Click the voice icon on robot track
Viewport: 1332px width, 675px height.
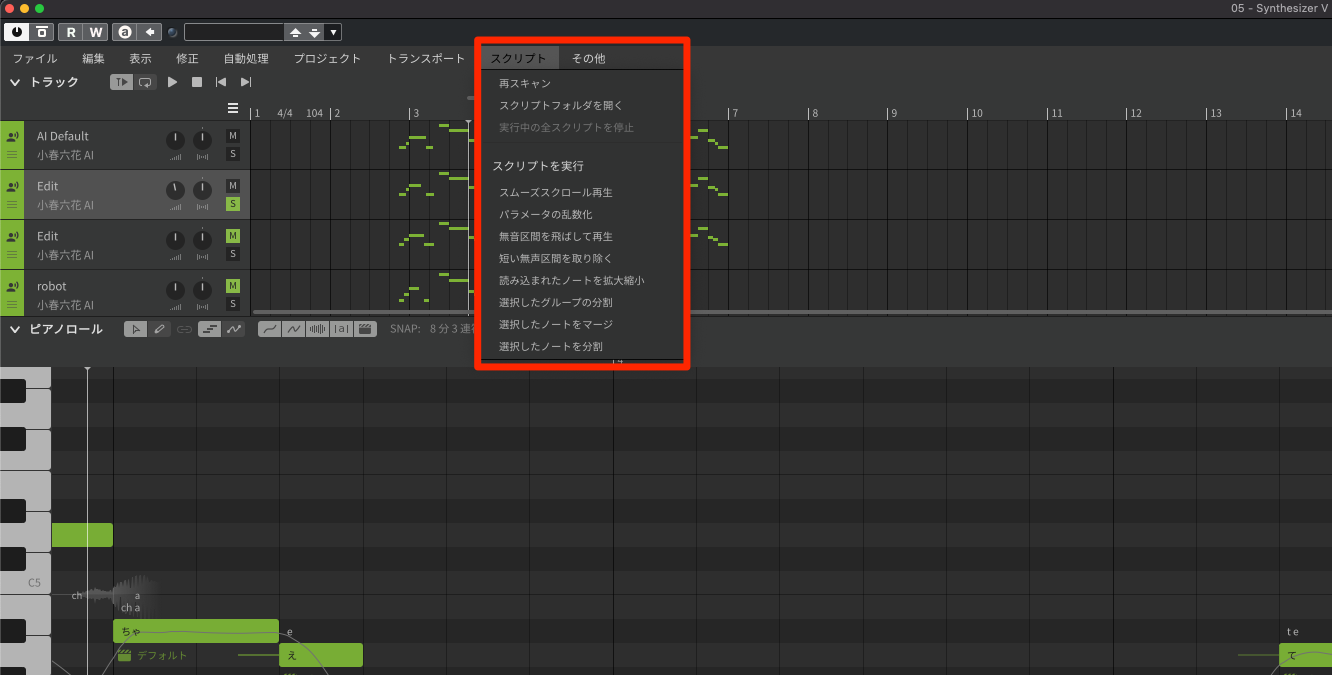(12, 287)
